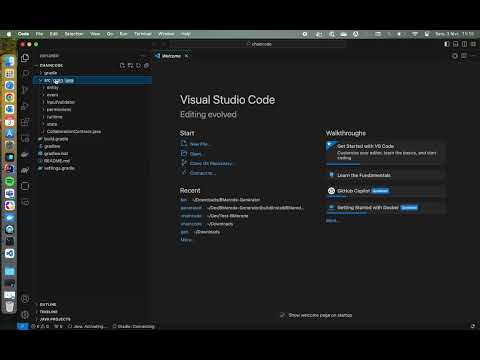Image resolution: width=480 pixels, height=360 pixels.
Task: Expand the state folder
Action: (x=92, y=124)
